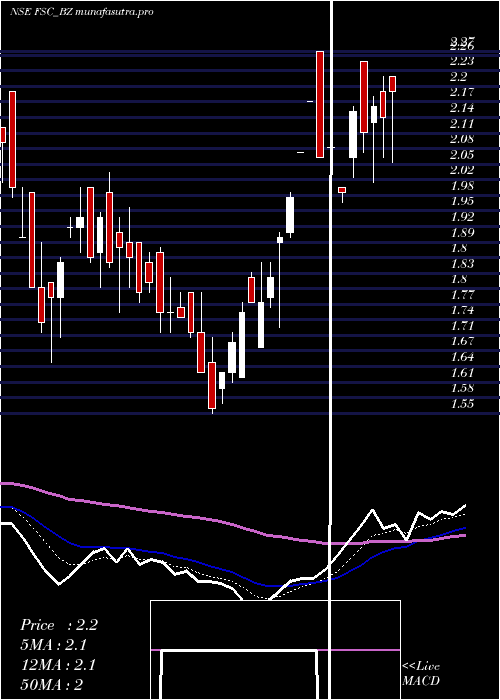This screenshot has height=700, width=500.
Task: Select the 1.61 price axis label
Action: pyautogui.click(x=462, y=372)
